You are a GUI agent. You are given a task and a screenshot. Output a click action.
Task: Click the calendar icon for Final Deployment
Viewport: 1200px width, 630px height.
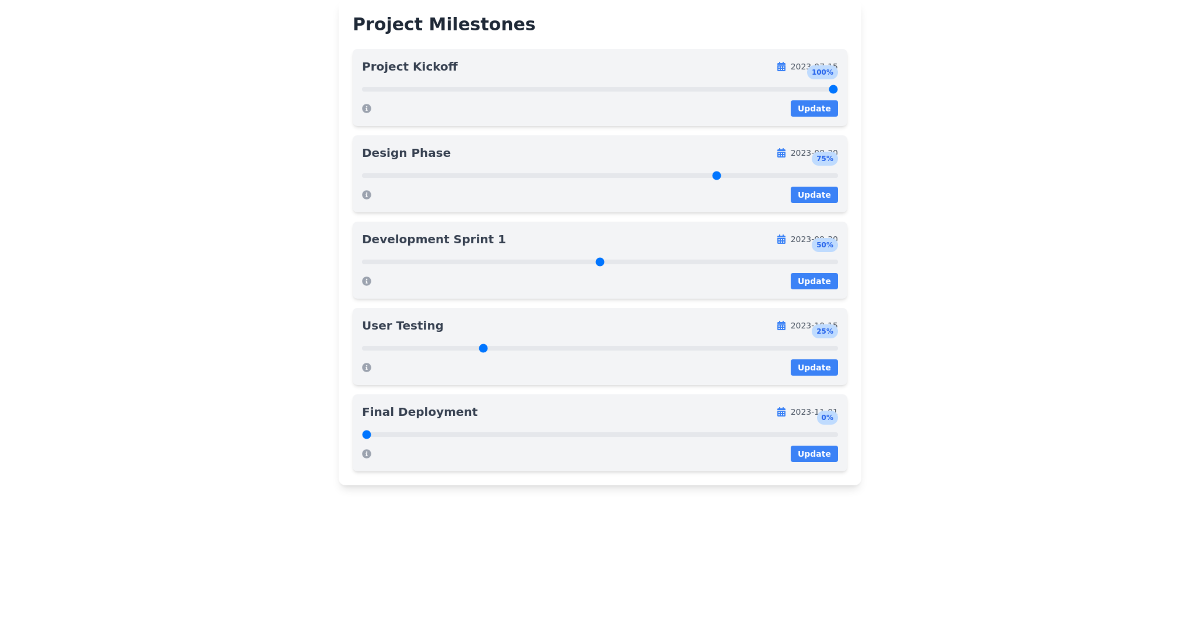tap(781, 411)
